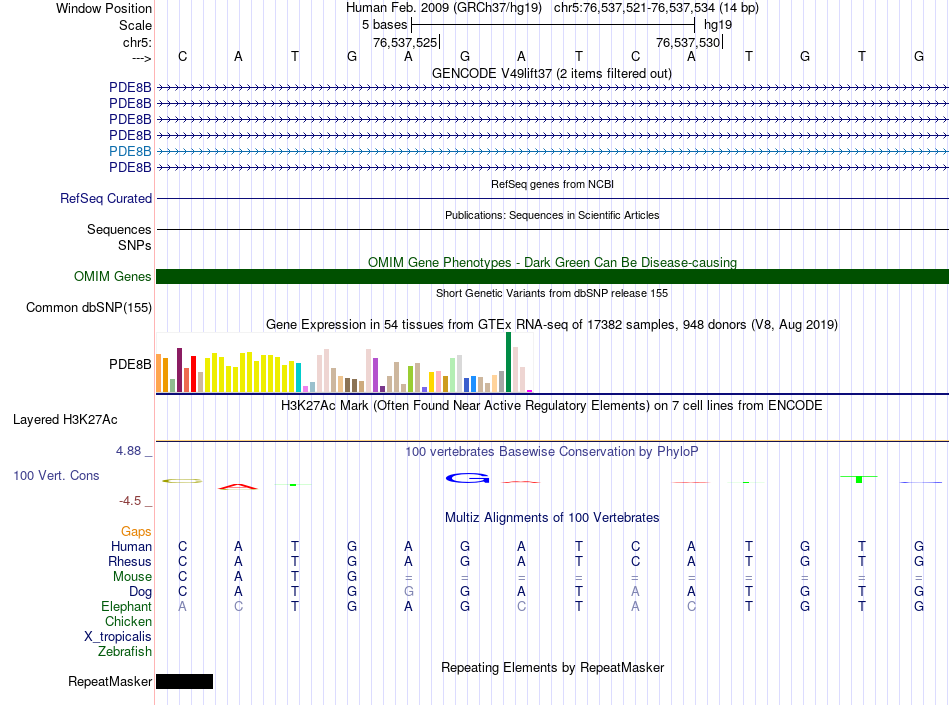This screenshot has height=705, width=950.
Task: Click the tallest dark green GTEx expression bar
Action: coord(508,362)
